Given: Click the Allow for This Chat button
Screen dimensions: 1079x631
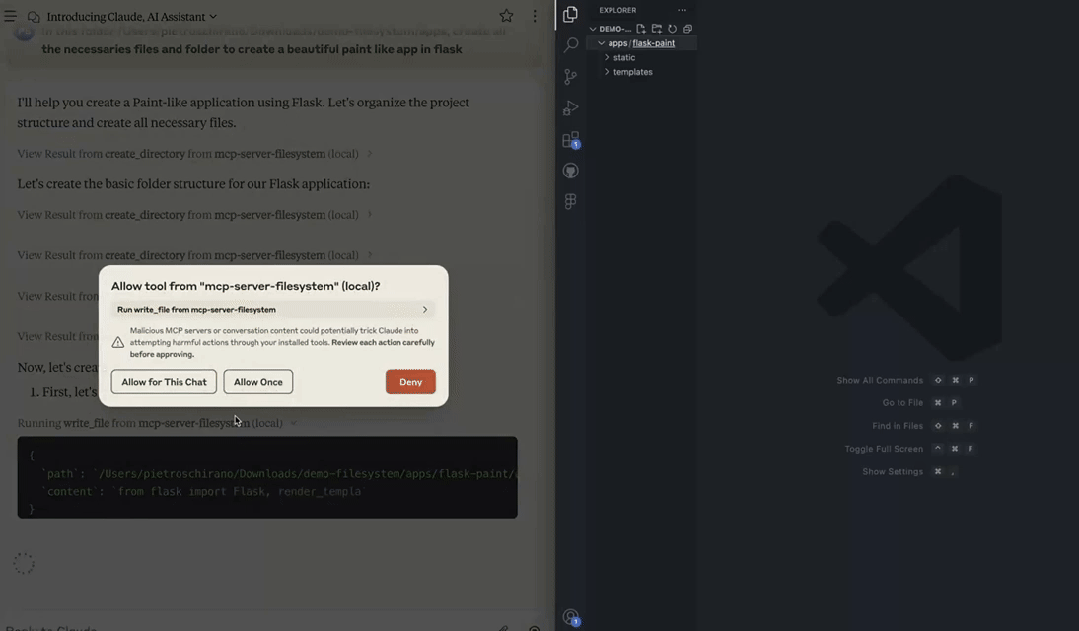Looking at the screenshot, I should coord(163,382).
